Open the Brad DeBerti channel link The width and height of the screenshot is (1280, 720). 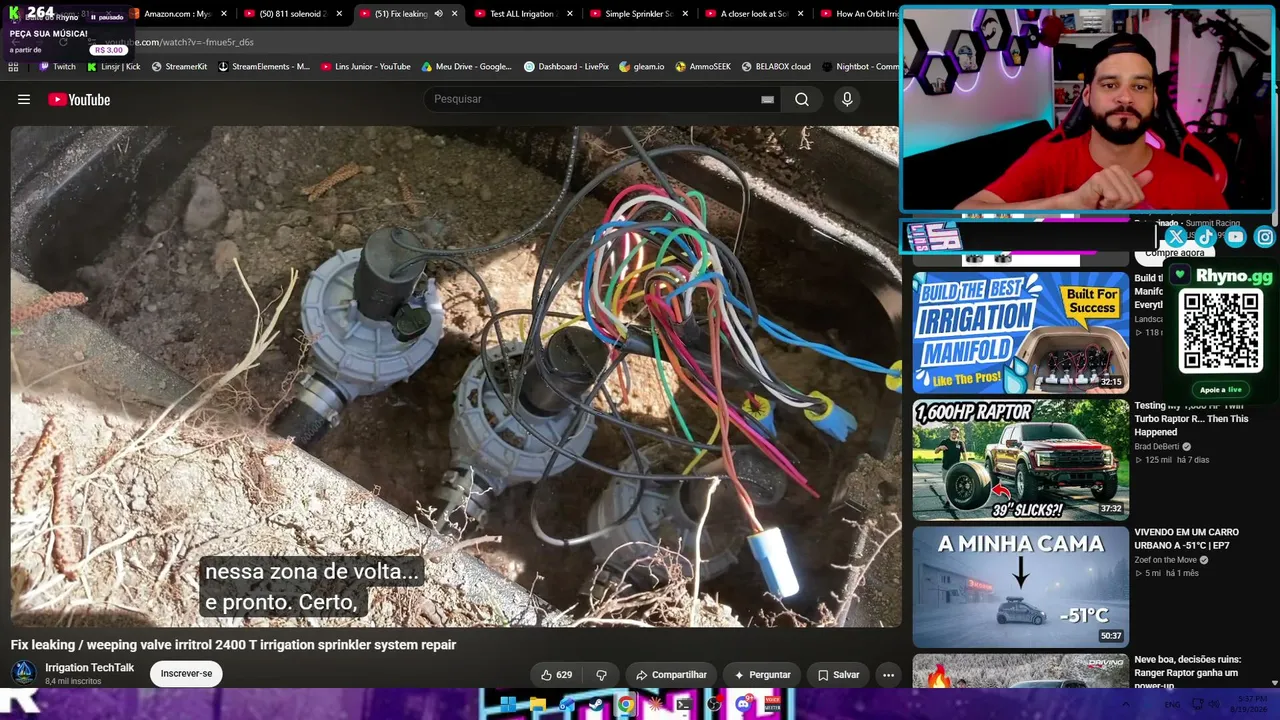(1157, 447)
